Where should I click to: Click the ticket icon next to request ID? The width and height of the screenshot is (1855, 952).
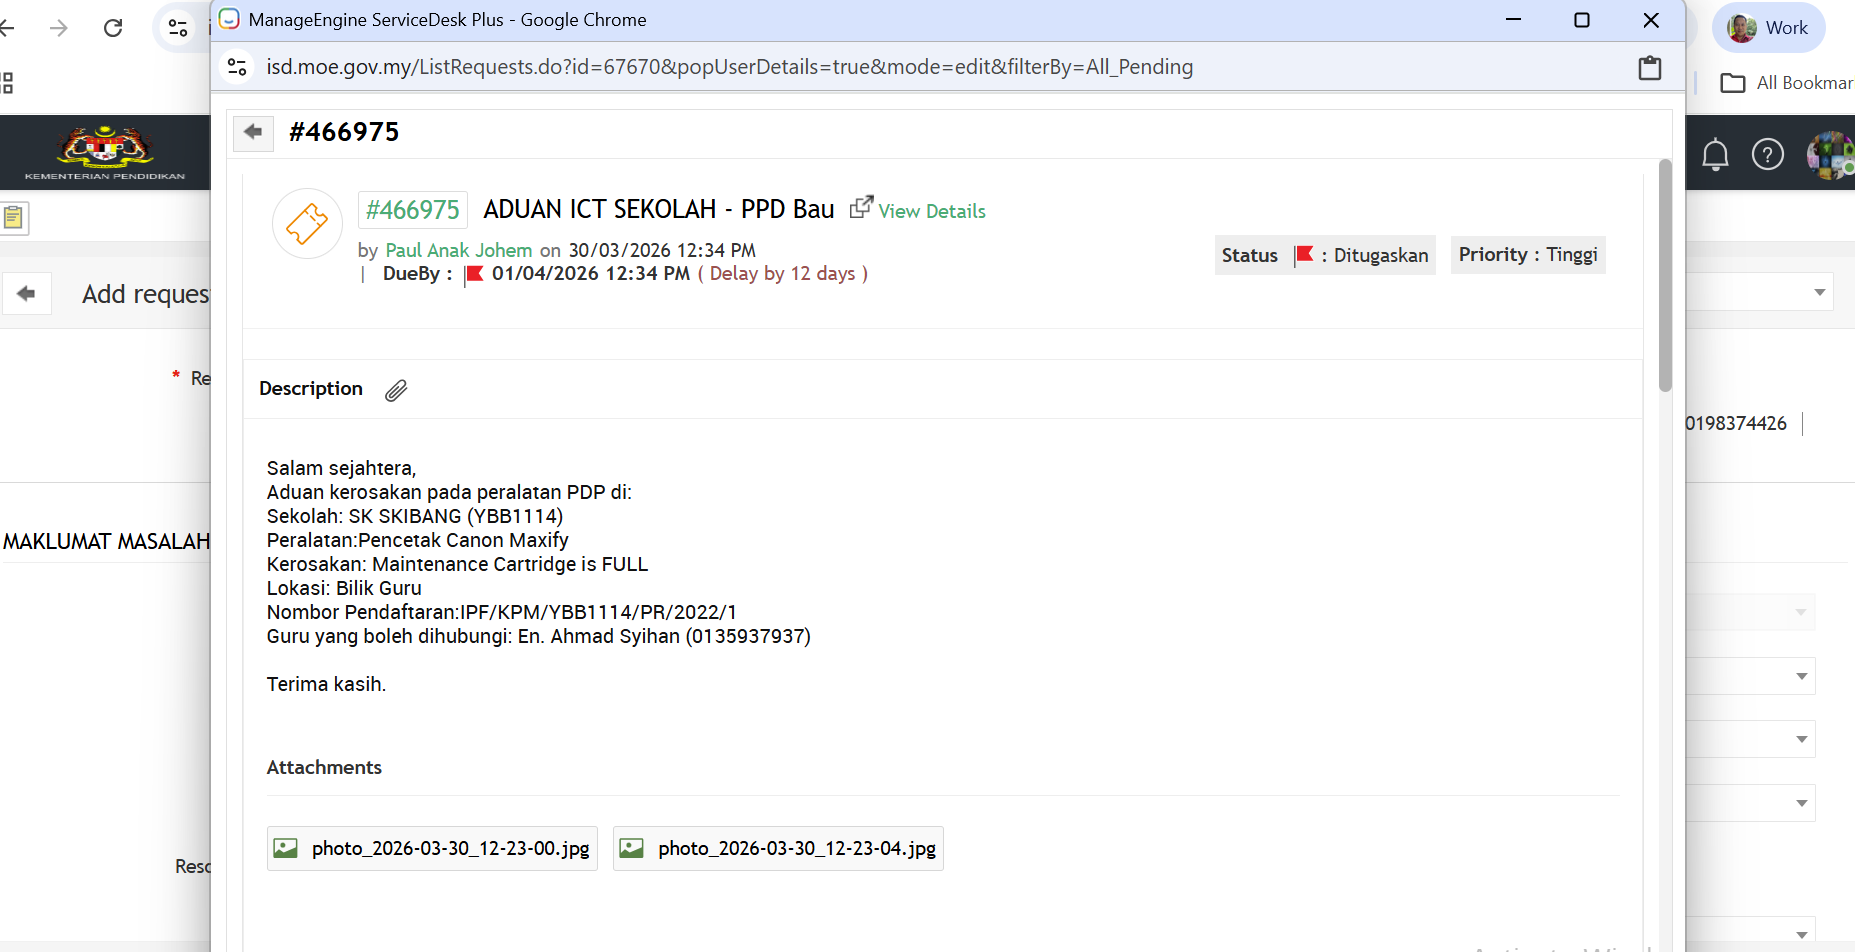307,224
